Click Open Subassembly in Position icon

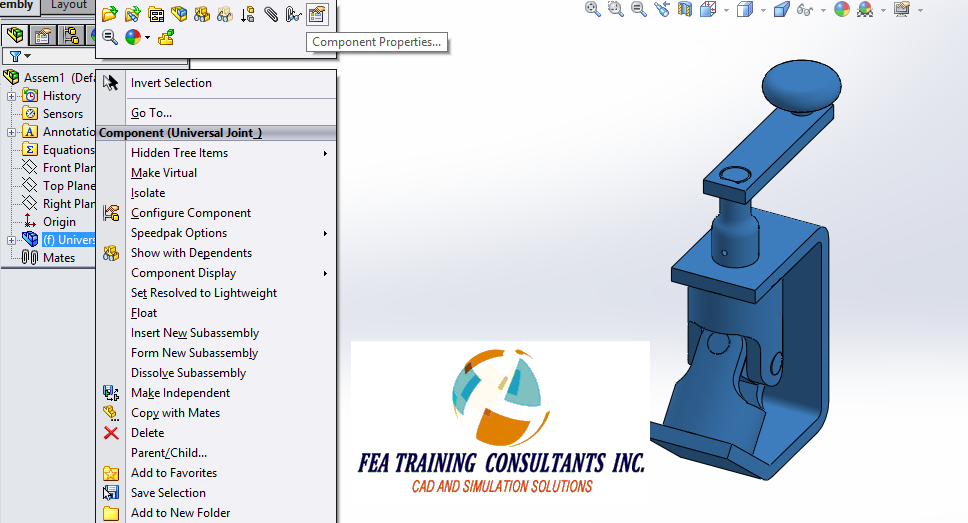point(133,14)
